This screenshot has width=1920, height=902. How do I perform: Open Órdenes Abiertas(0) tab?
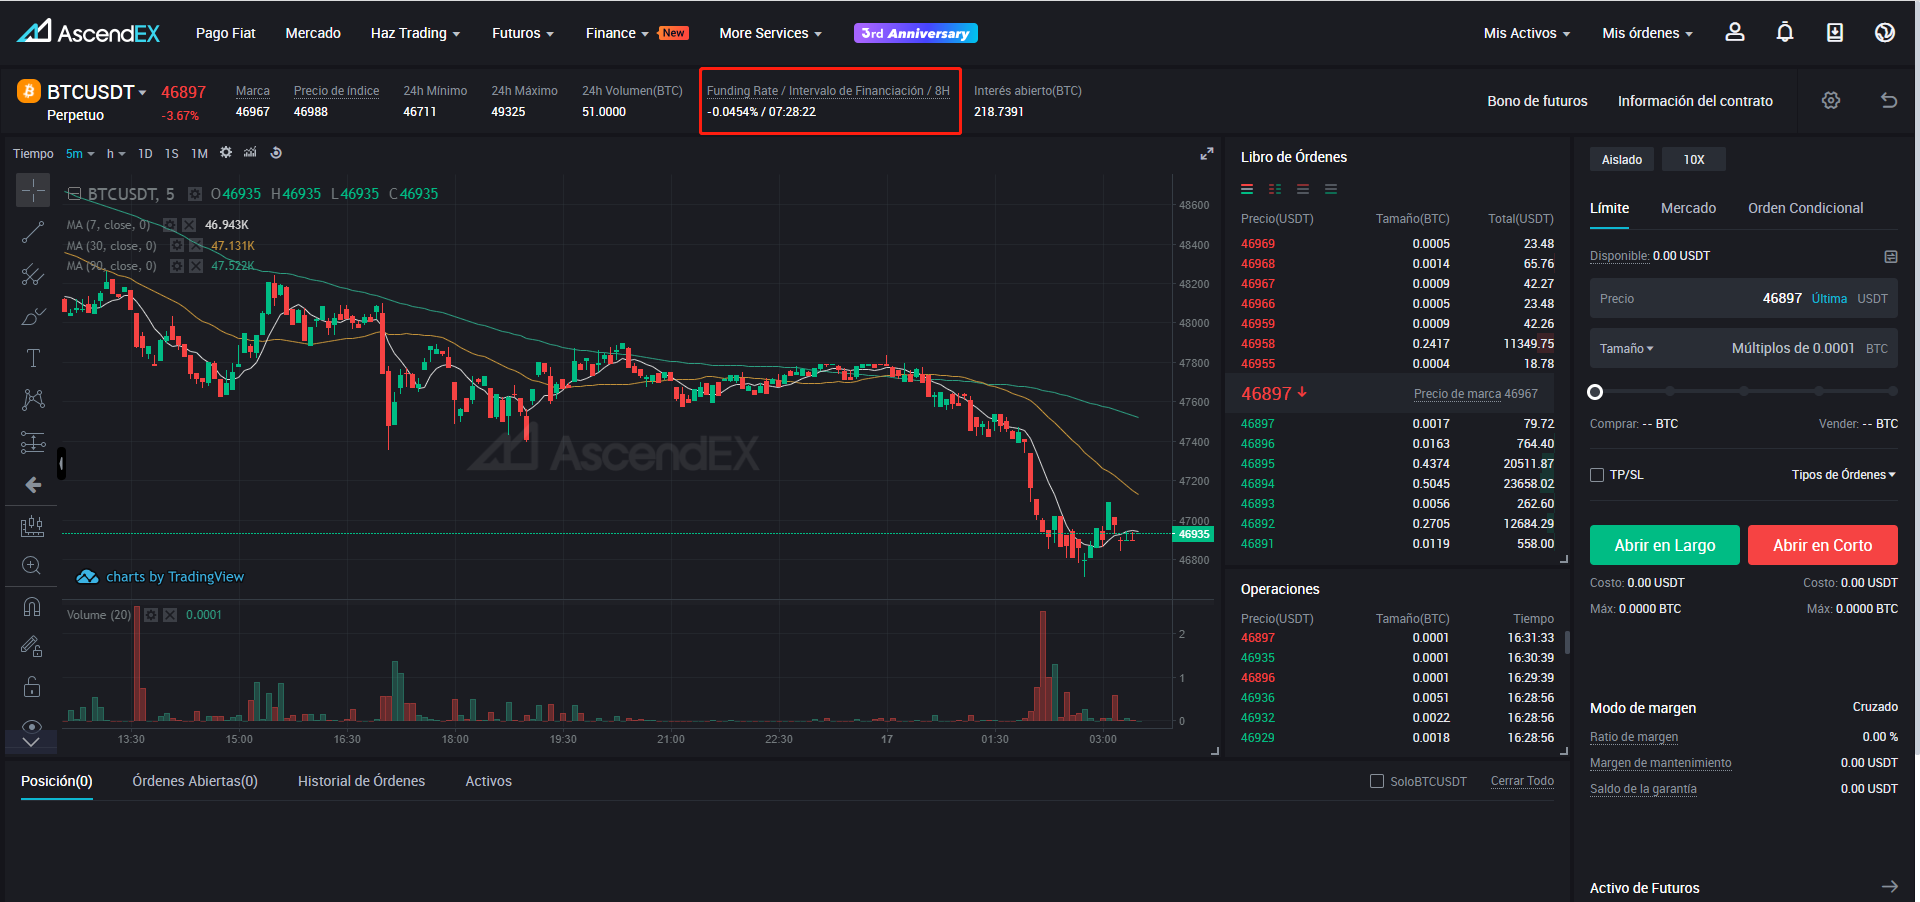[x=195, y=781]
